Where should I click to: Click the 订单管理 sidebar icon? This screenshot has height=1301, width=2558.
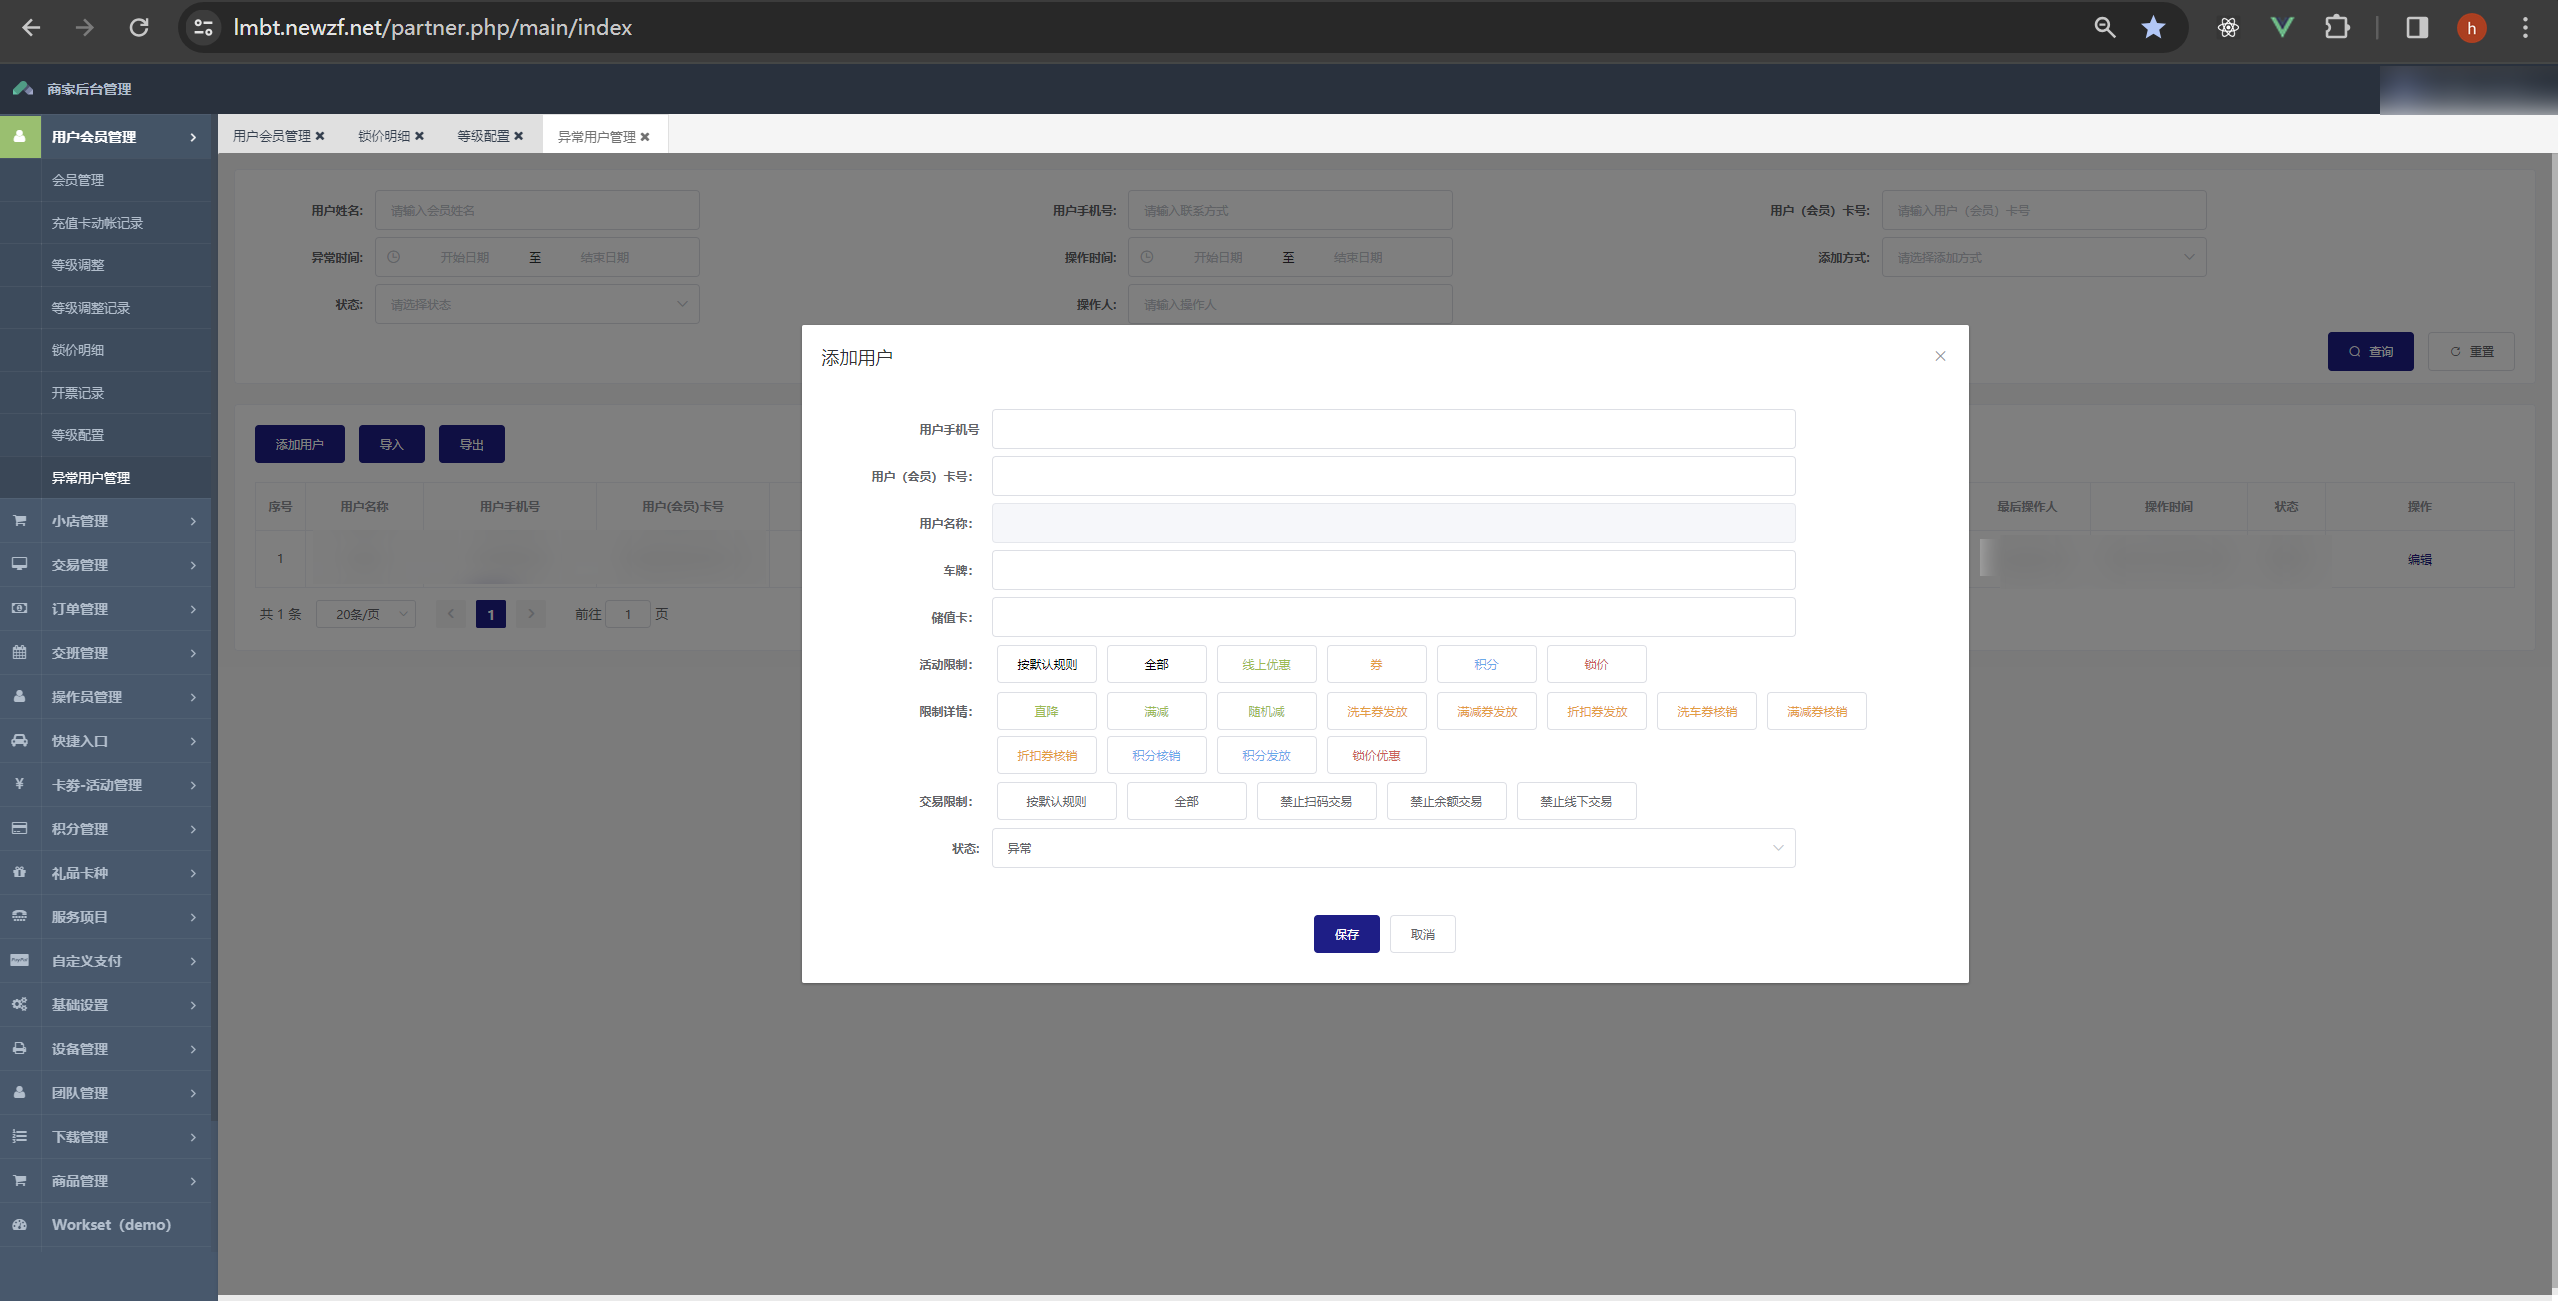tap(20, 608)
